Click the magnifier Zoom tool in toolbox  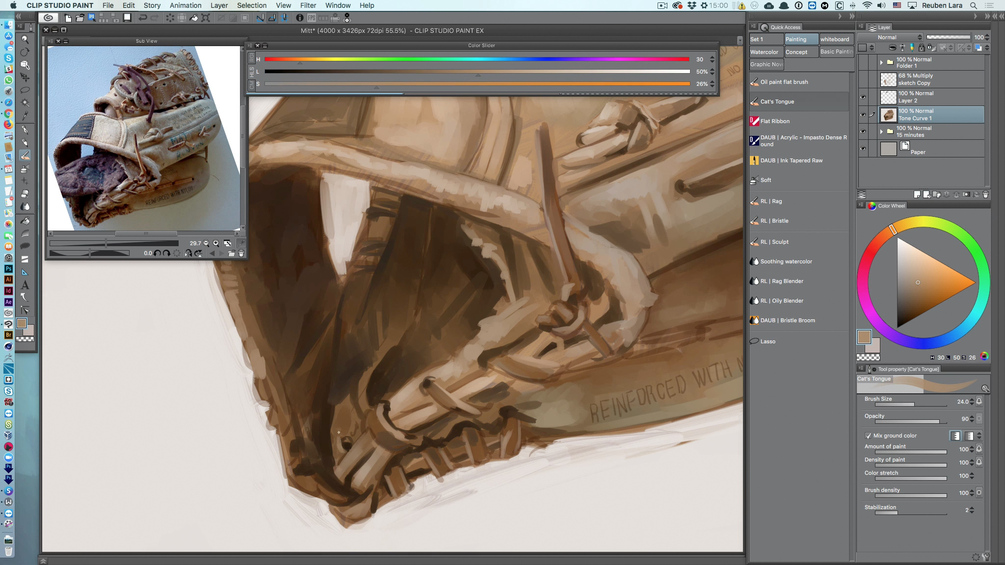click(x=25, y=40)
